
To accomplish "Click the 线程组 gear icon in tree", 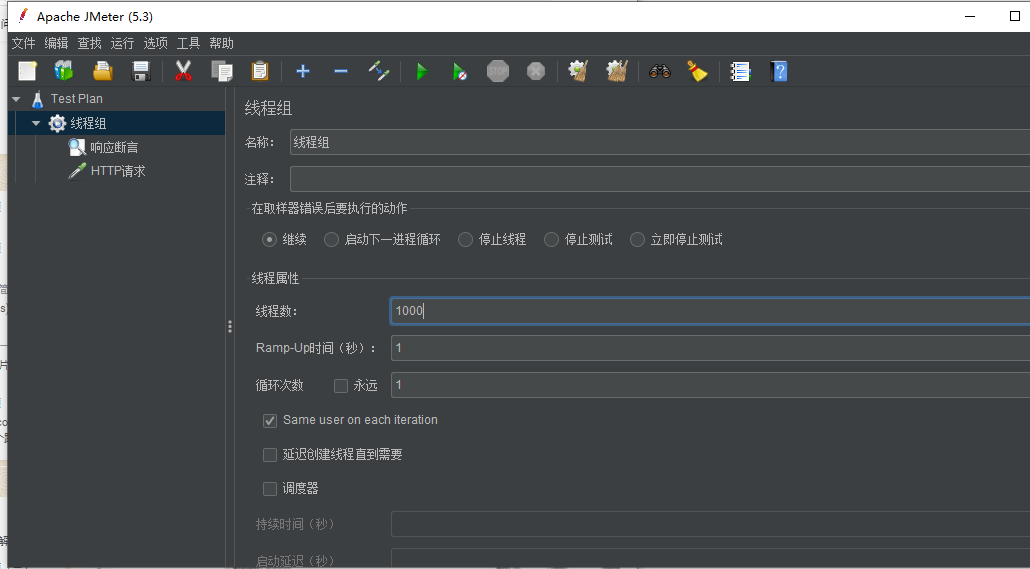I will (x=57, y=123).
